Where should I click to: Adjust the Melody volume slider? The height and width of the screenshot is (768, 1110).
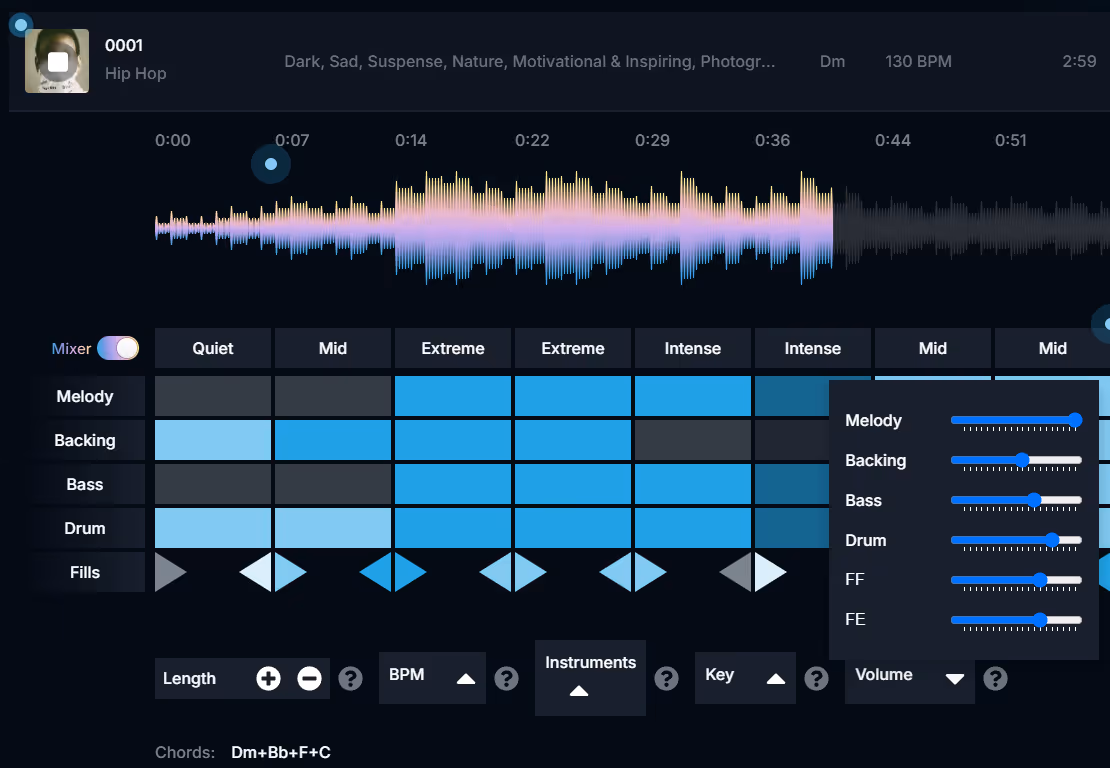1017,420
